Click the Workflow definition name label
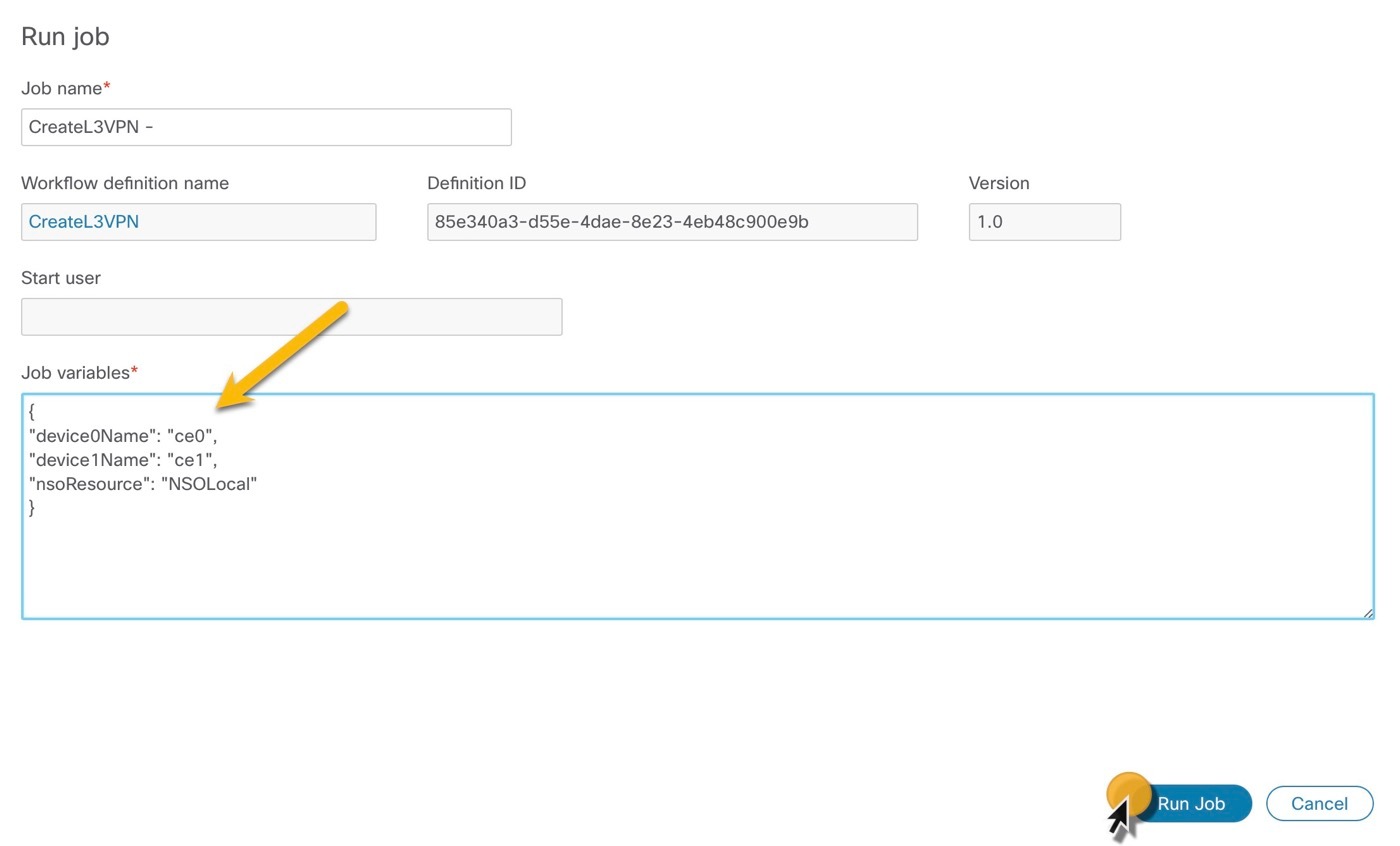The image size is (1400, 846). [124, 183]
